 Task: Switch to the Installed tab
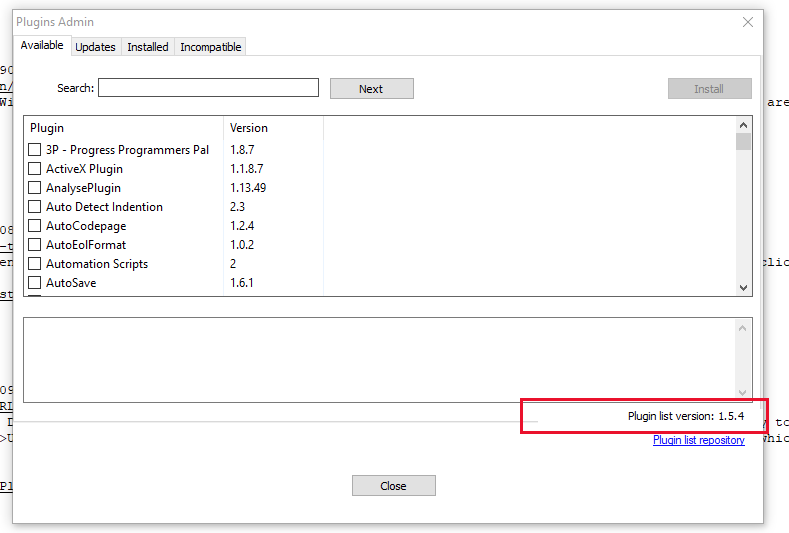pyautogui.click(x=148, y=47)
